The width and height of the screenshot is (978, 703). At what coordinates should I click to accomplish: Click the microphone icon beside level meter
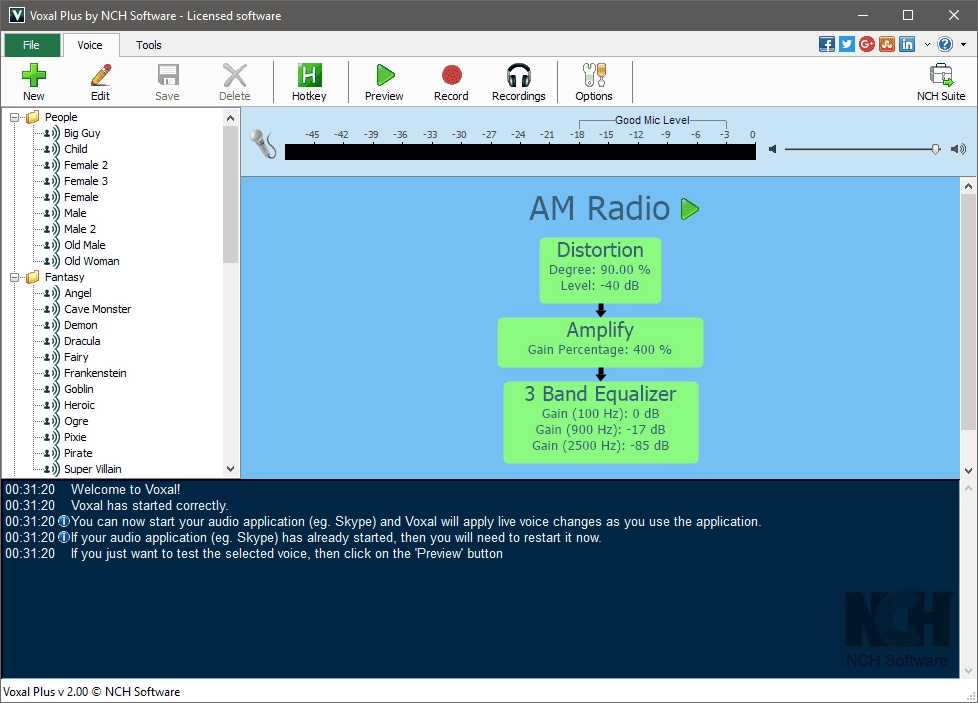tap(263, 143)
